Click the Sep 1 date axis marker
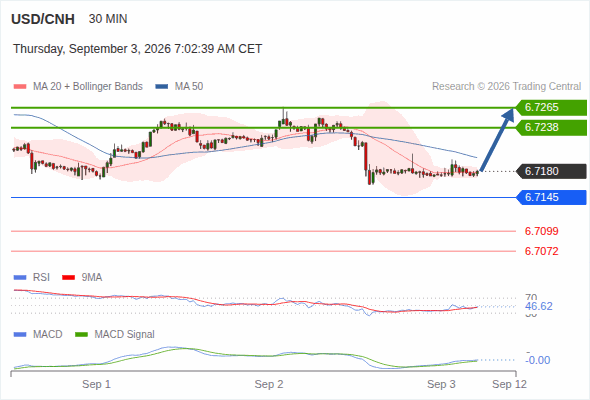This screenshot has height=400, width=590. point(96,384)
